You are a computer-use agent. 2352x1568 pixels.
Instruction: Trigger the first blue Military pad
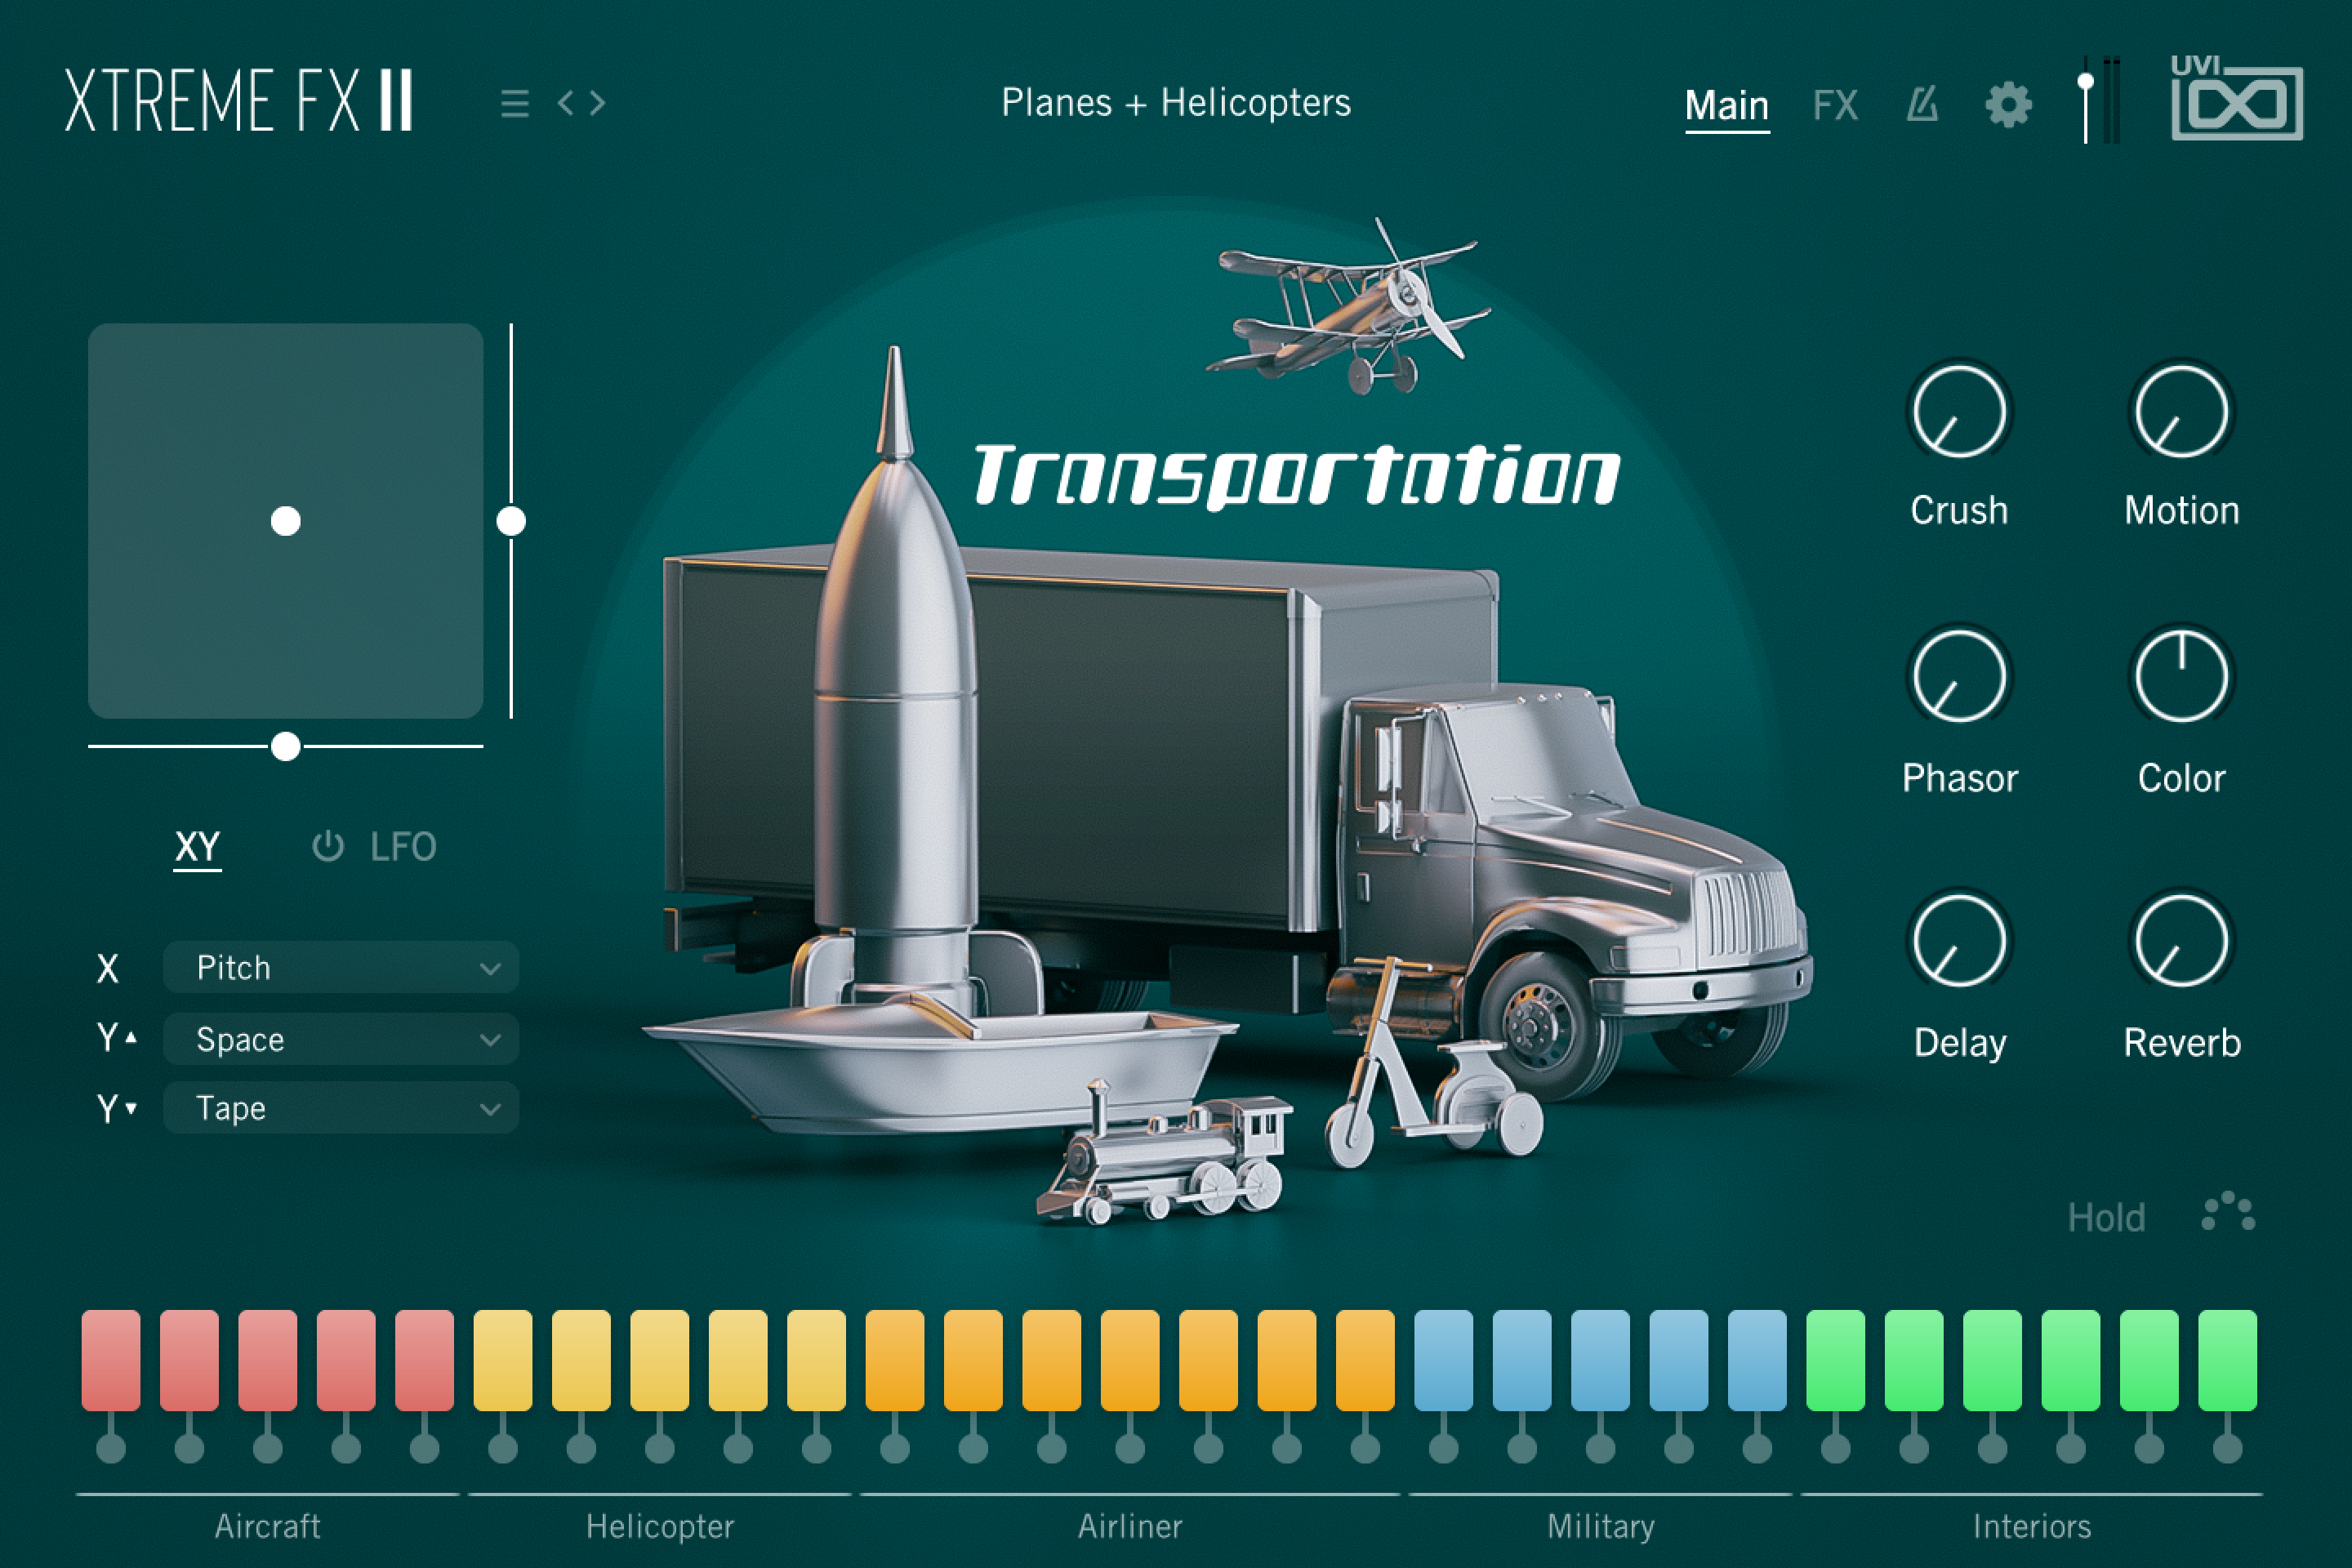pyautogui.click(x=1443, y=1360)
